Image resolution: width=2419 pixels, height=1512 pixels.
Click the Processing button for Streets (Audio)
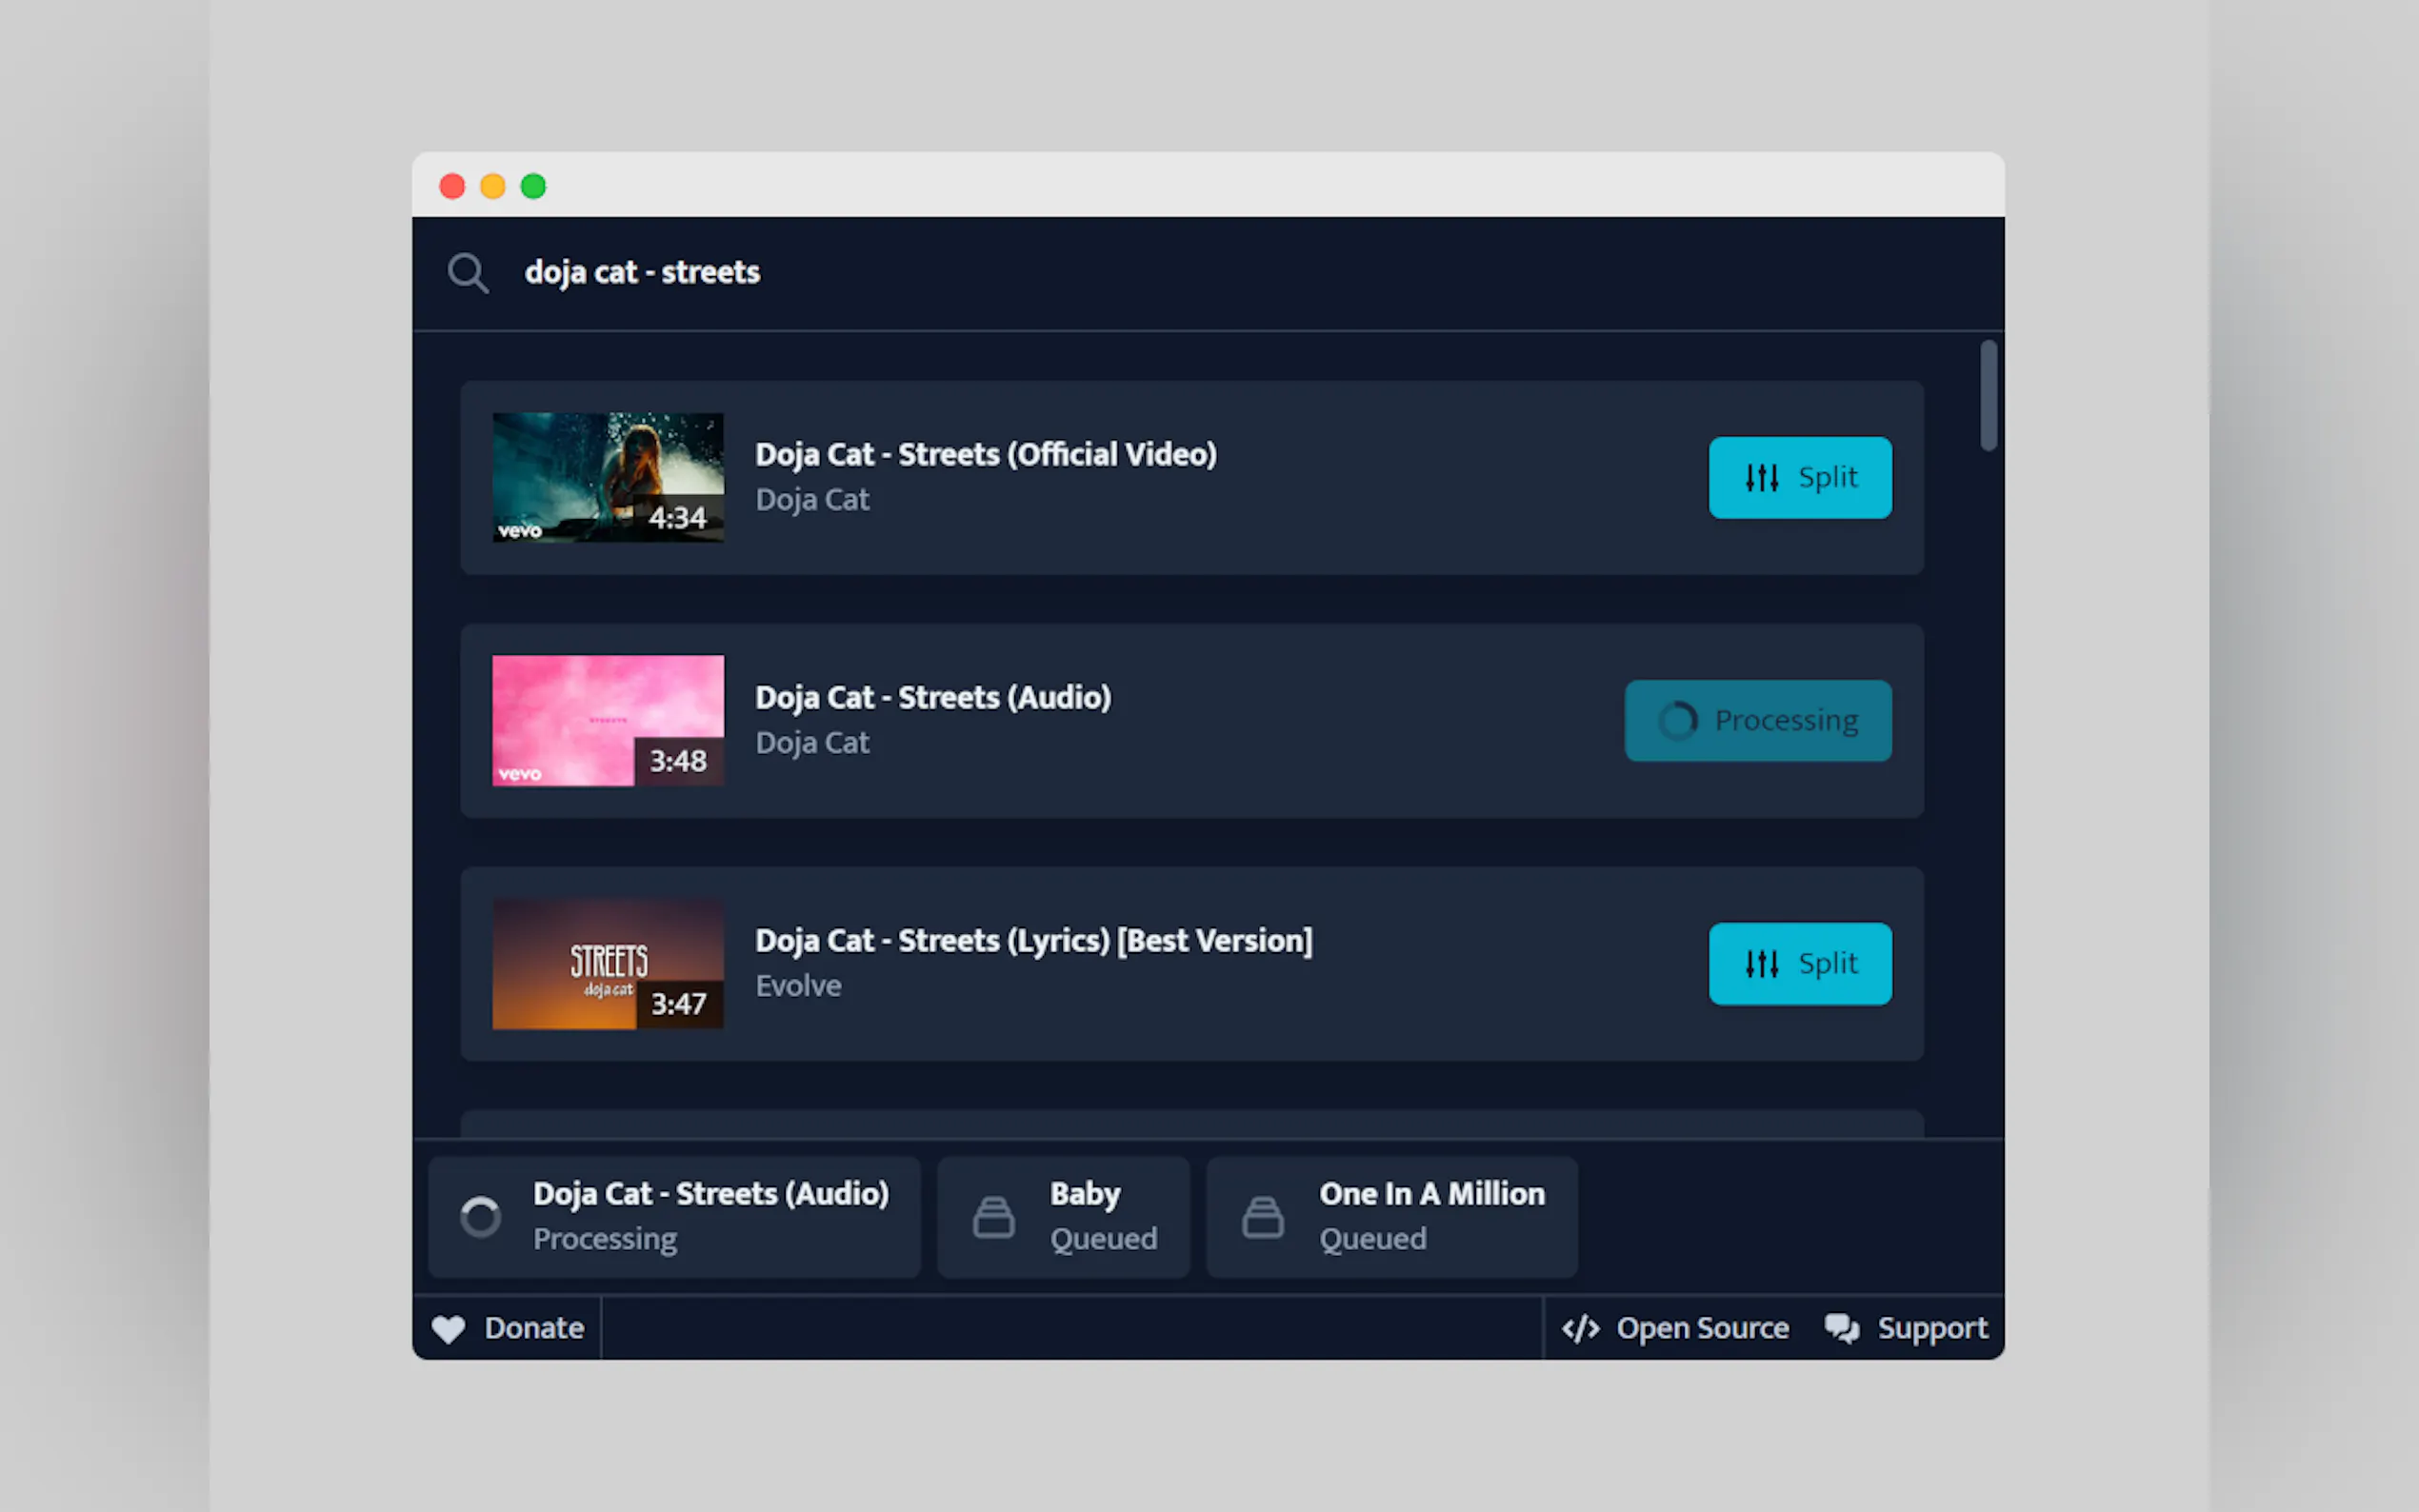coord(1757,720)
